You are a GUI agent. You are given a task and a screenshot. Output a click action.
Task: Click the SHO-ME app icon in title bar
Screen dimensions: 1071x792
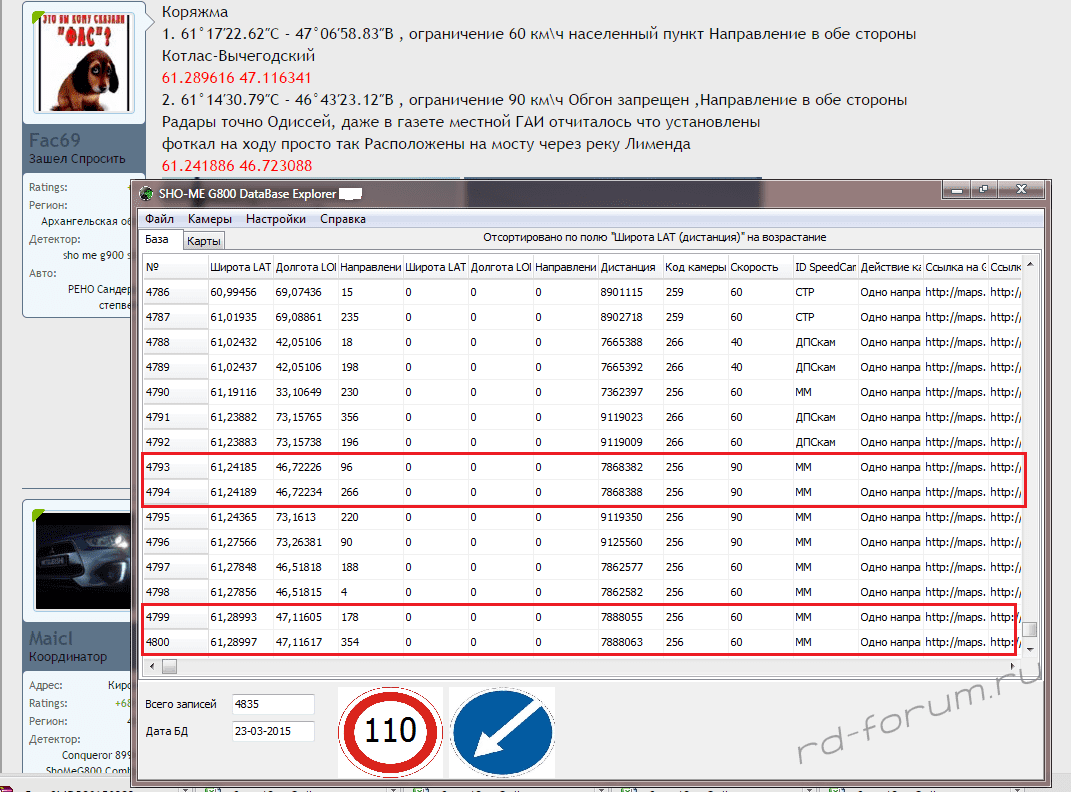147,193
